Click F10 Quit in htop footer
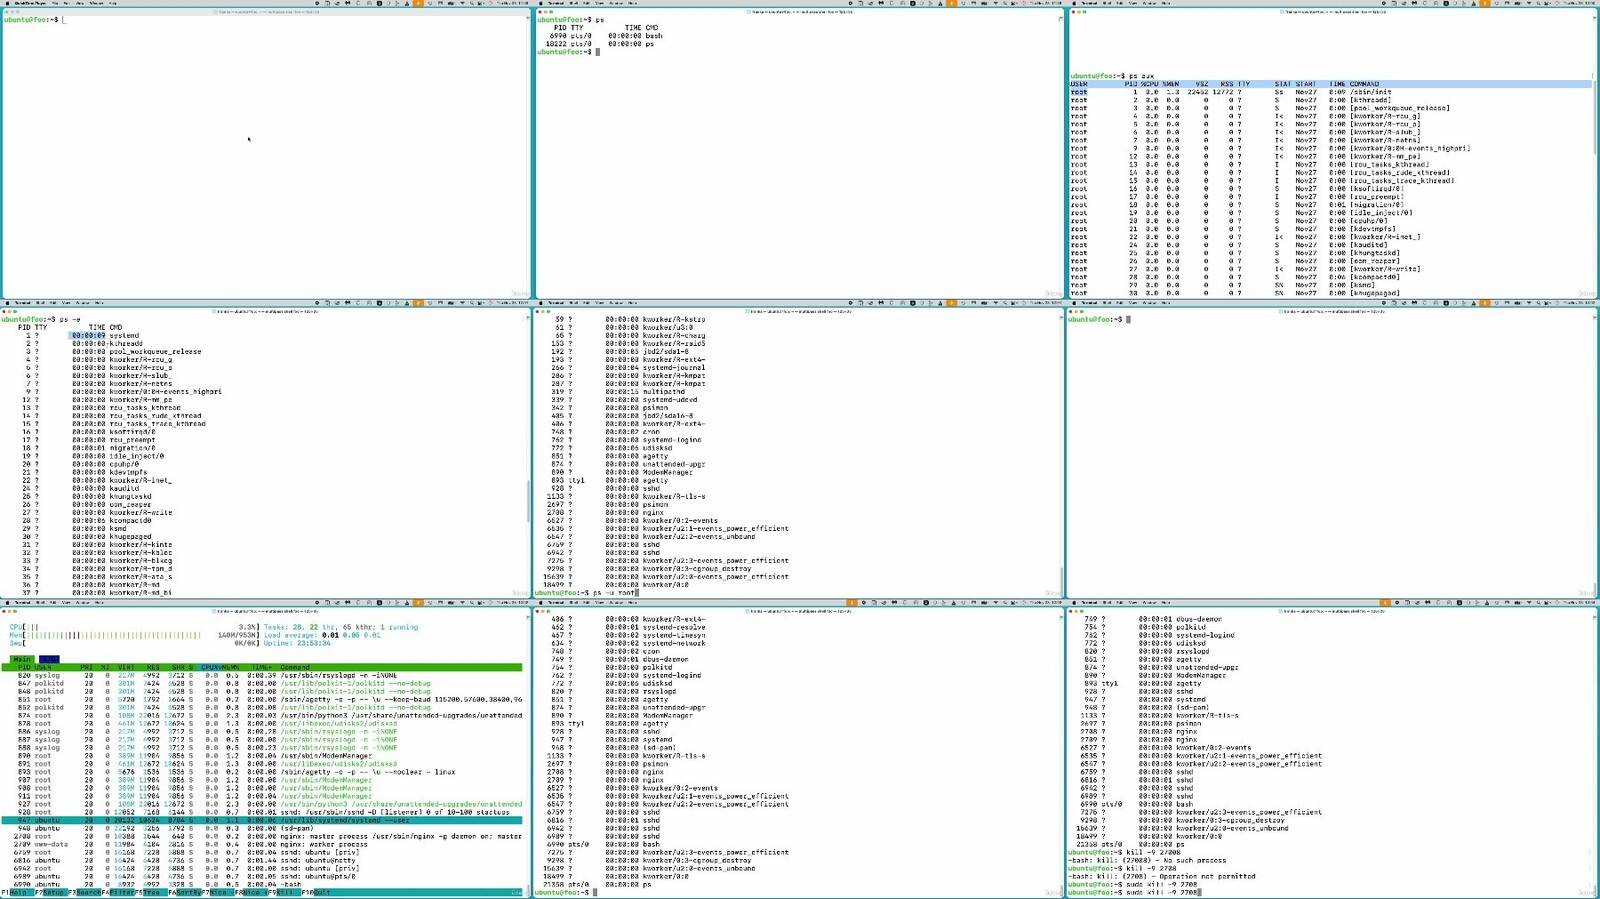This screenshot has width=1600, height=899. click(316, 892)
